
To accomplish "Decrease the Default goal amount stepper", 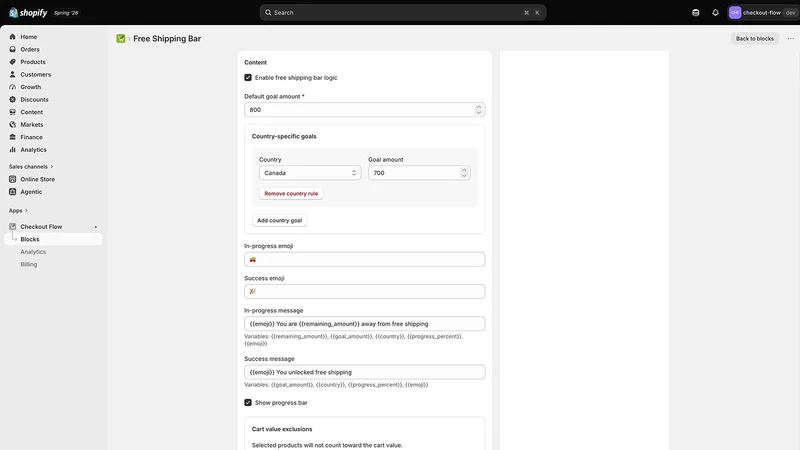I will coord(479,113).
